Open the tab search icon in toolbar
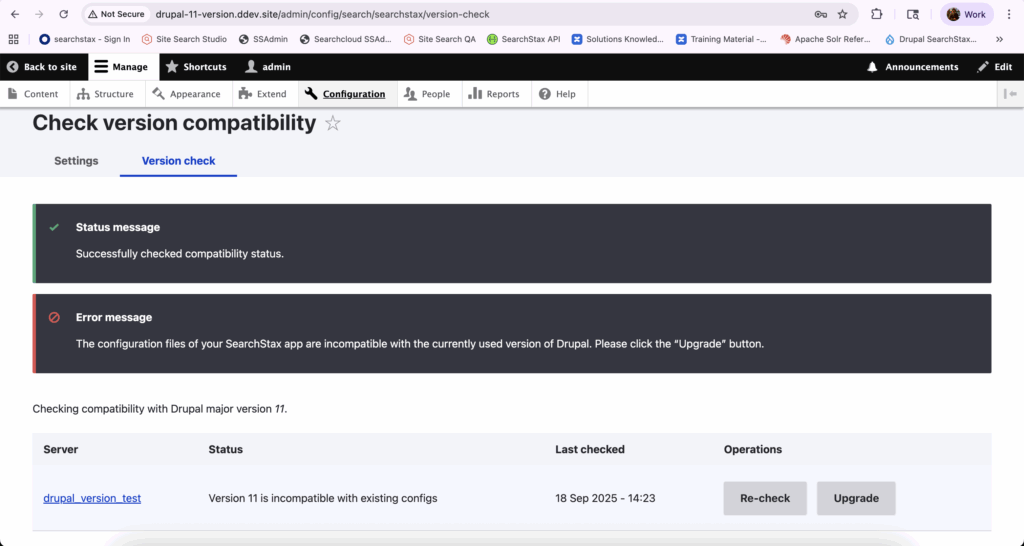Screen dimensions: 1024x546 (913, 14)
